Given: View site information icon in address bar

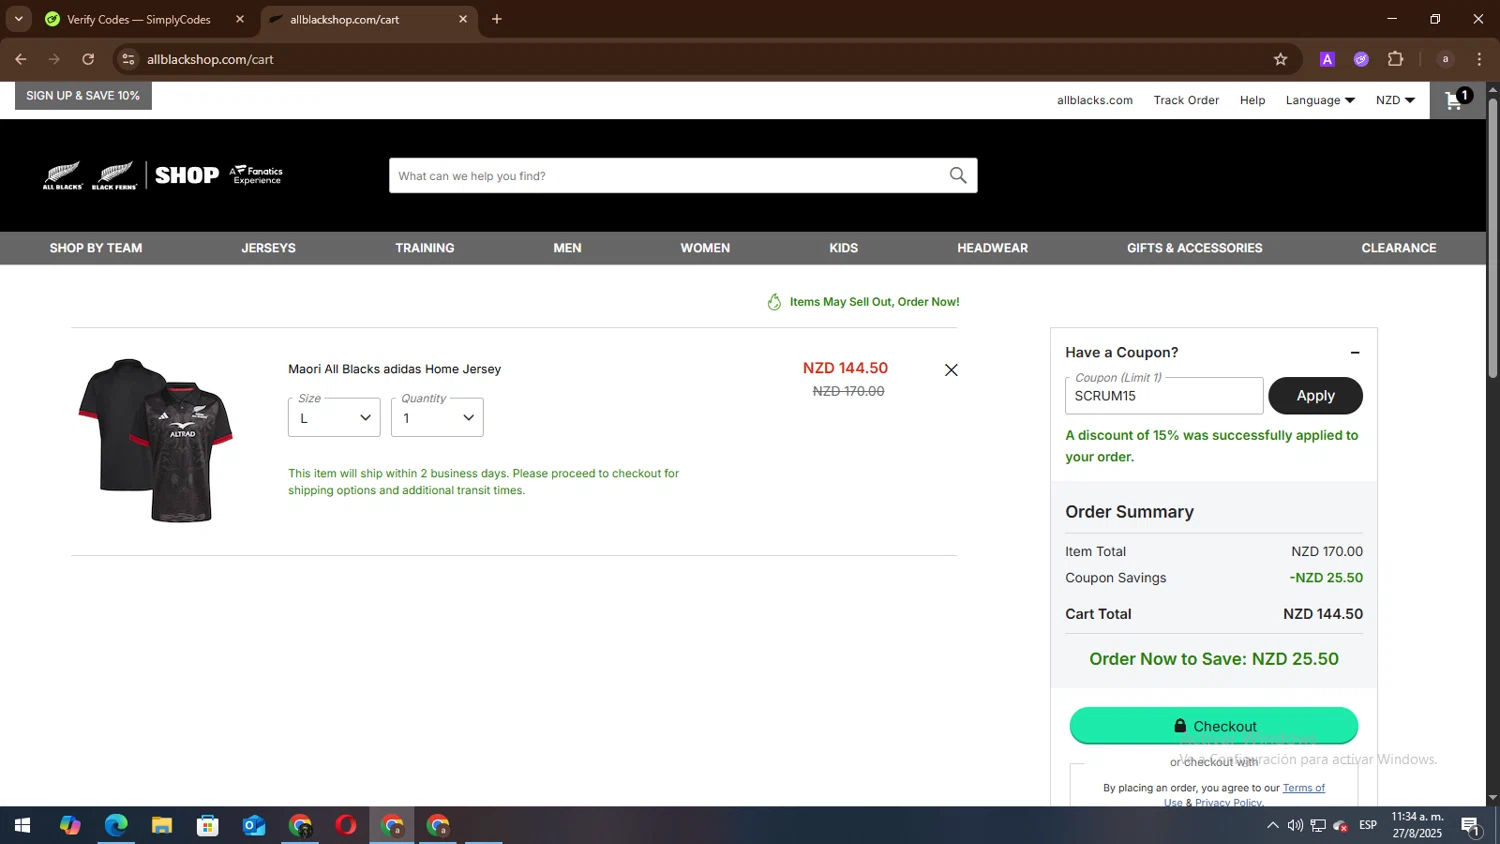Looking at the screenshot, I should tap(128, 59).
